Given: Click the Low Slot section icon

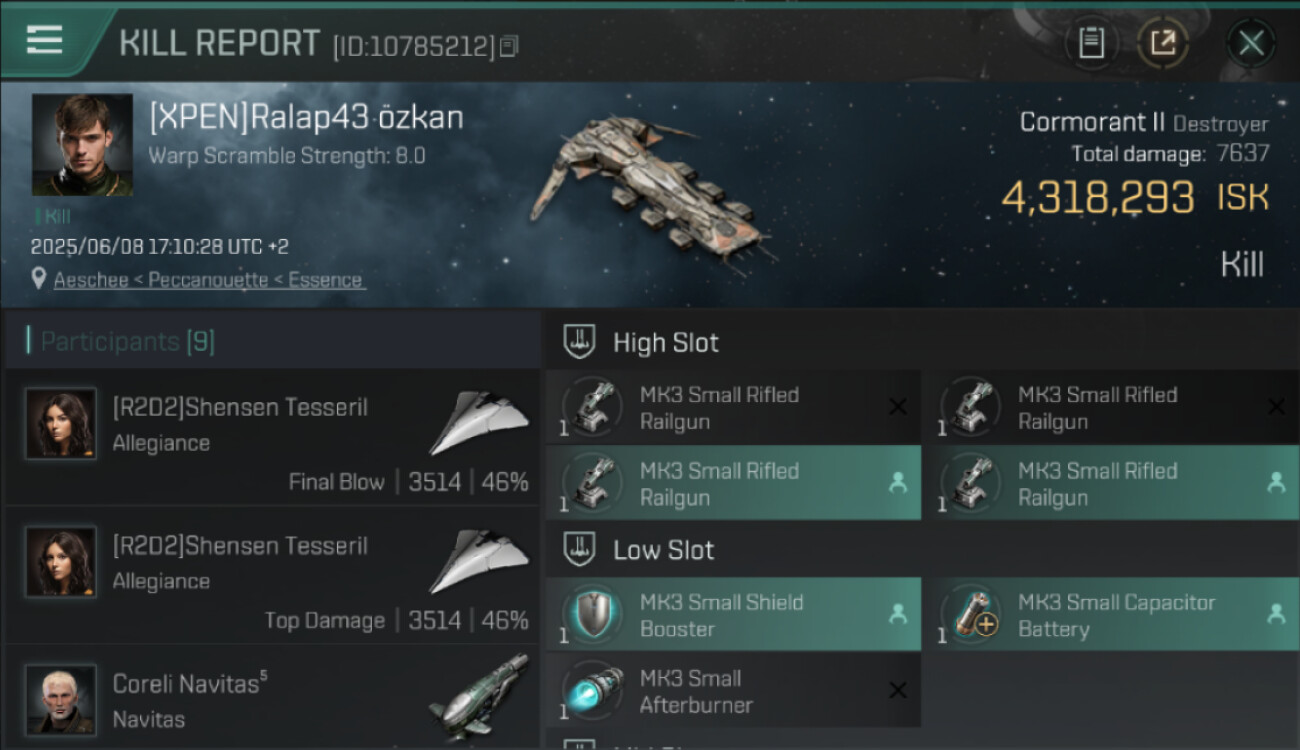Looking at the screenshot, I should point(580,549).
